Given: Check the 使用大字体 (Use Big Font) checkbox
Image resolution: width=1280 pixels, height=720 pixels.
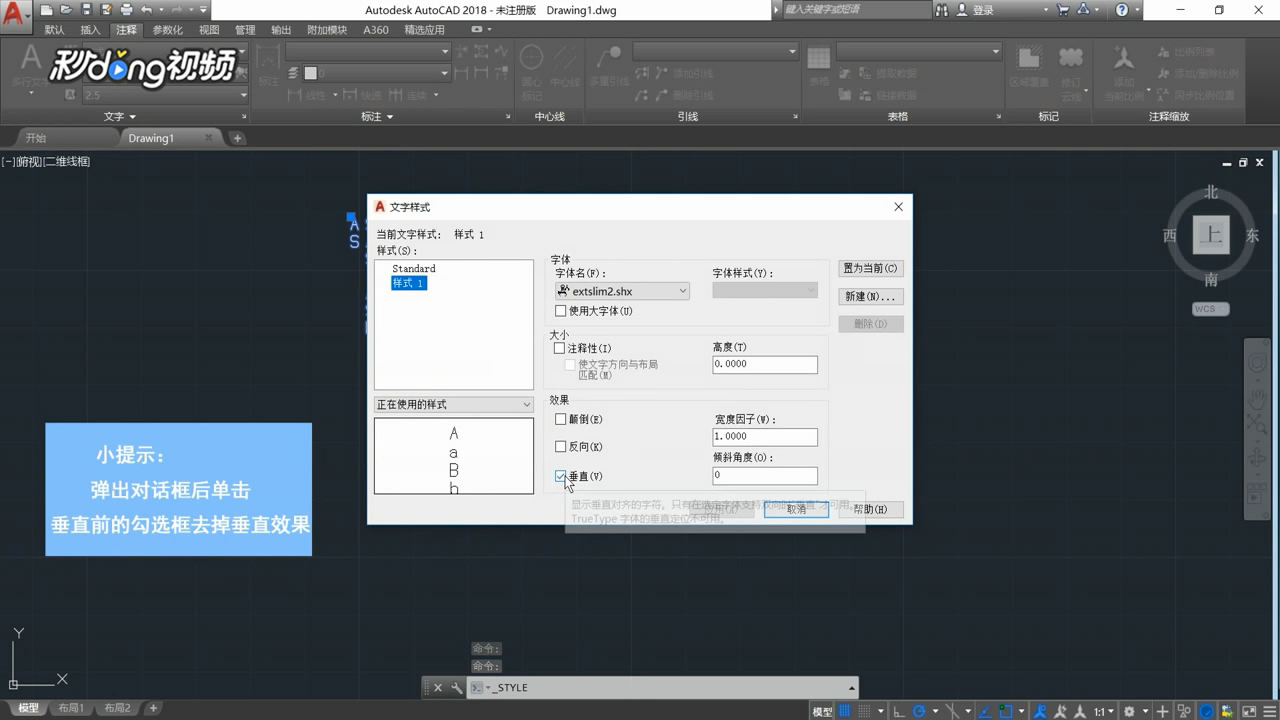Looking at the screenshot, I should [560, 311].
